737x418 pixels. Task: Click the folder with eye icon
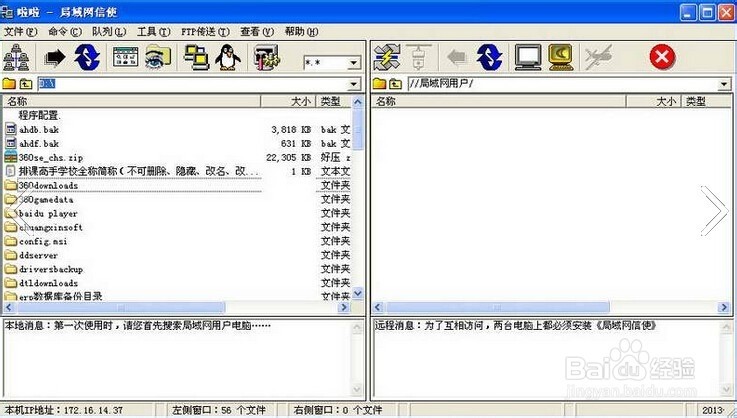158,57
